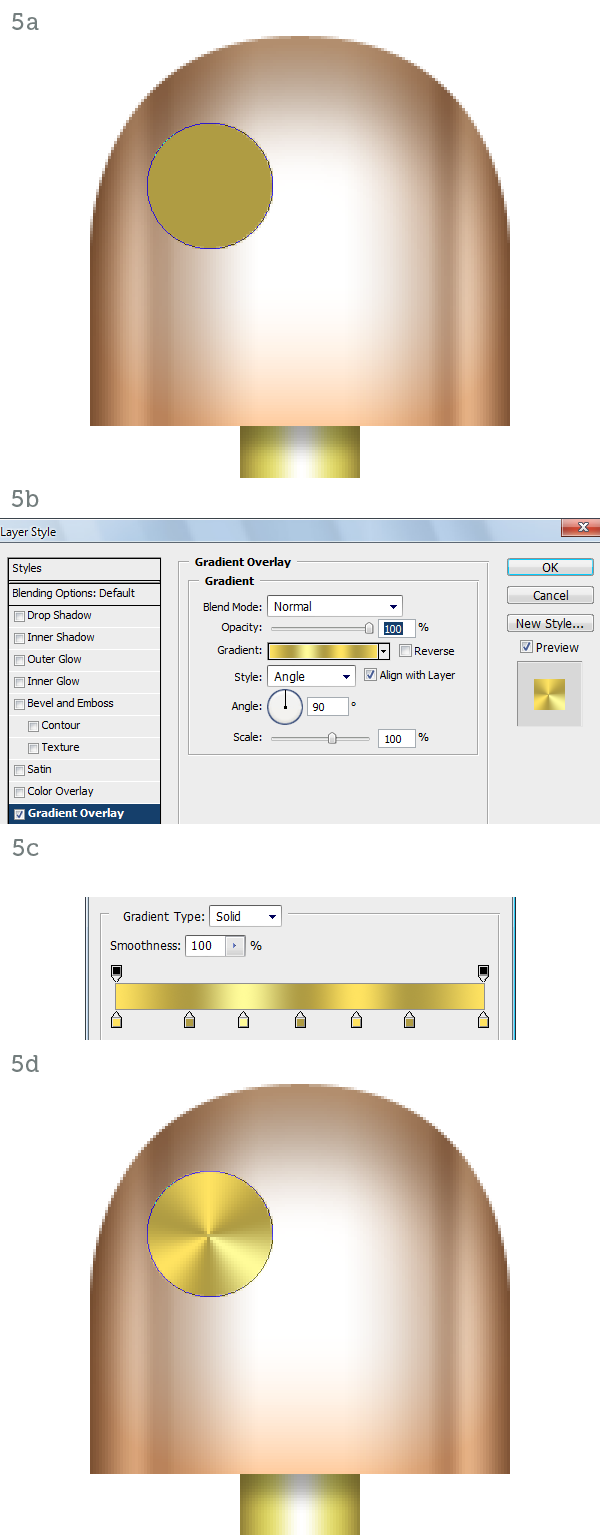
Task: Select the fourth color stop
Action: coord(300,1020)
